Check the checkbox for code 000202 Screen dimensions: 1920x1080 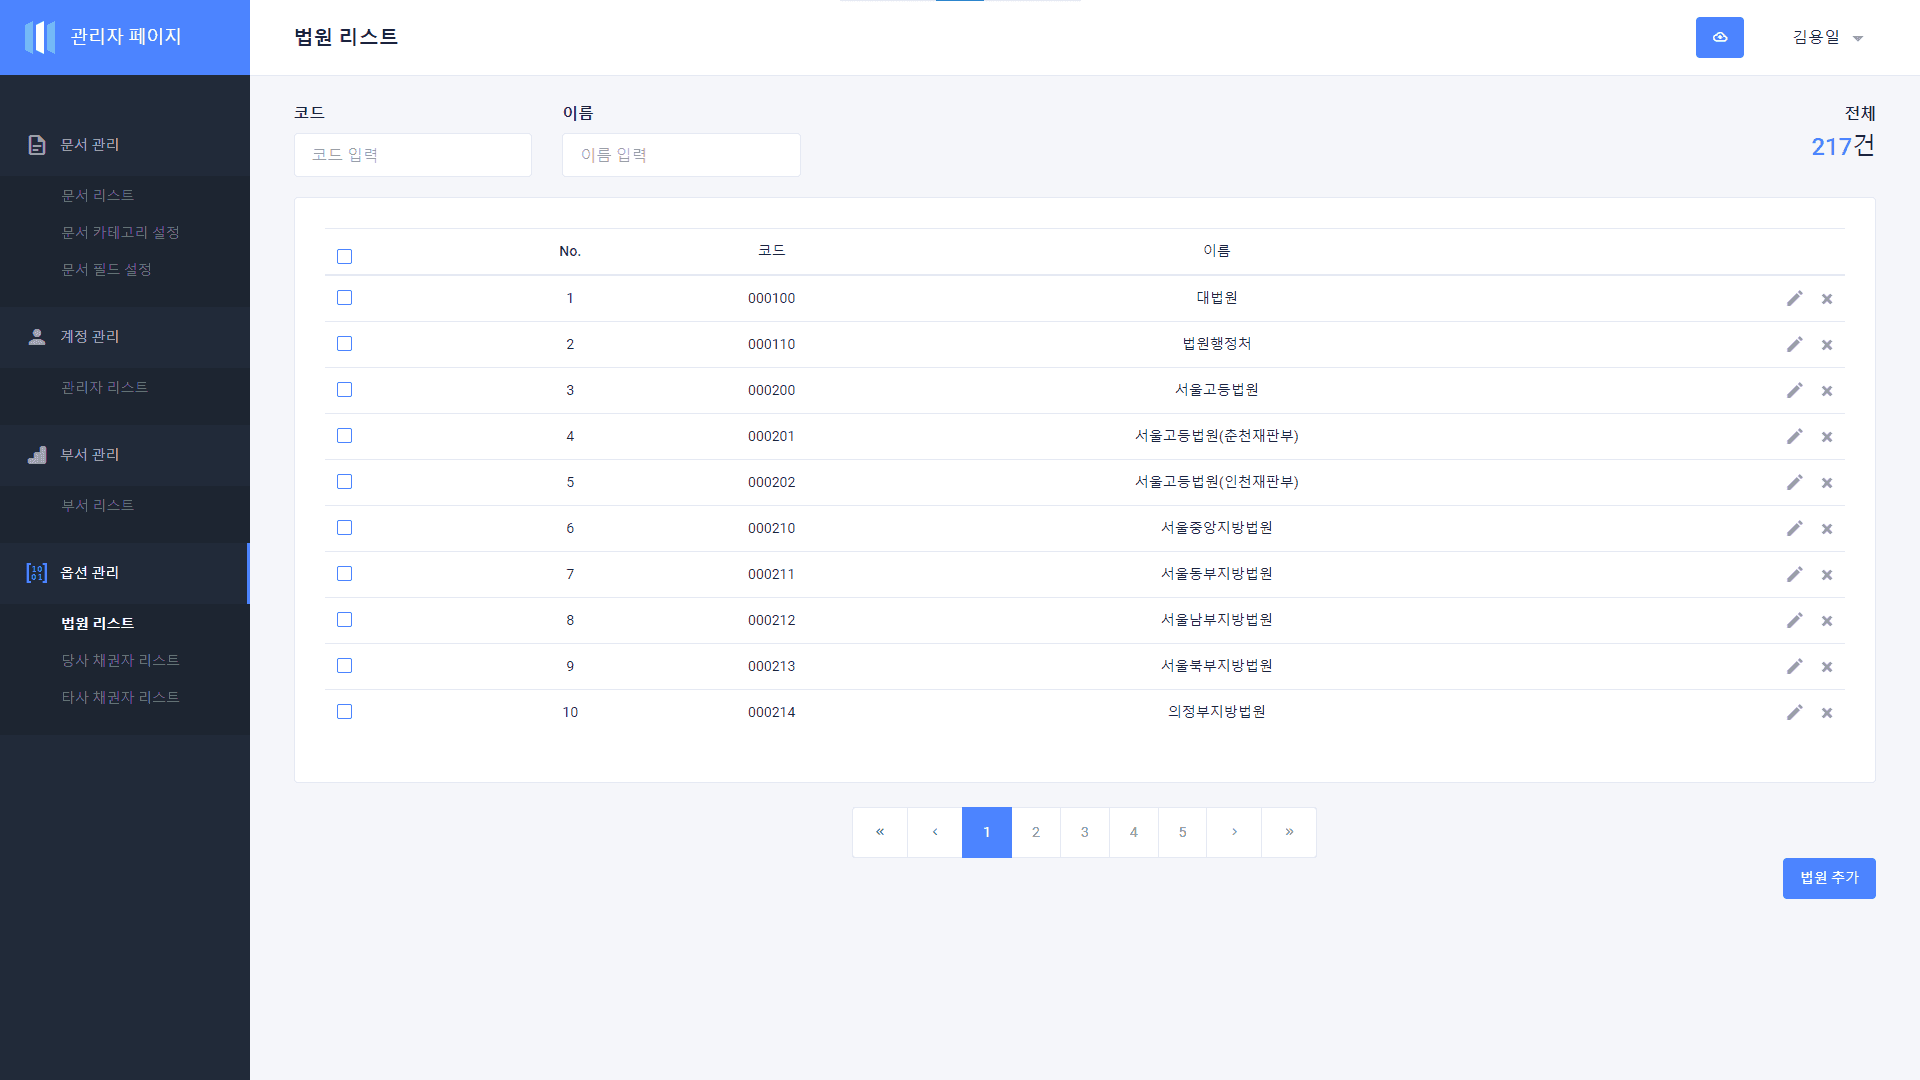point(344,482)
